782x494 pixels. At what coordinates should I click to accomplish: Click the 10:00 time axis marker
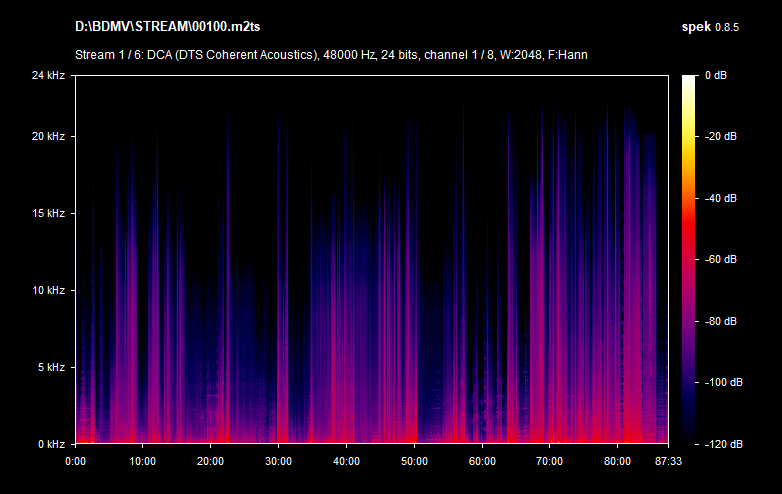coord(143,461)
